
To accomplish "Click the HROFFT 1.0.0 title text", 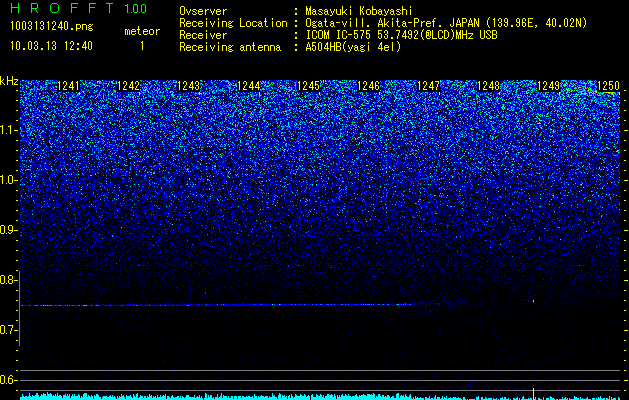I will point(79,8).
